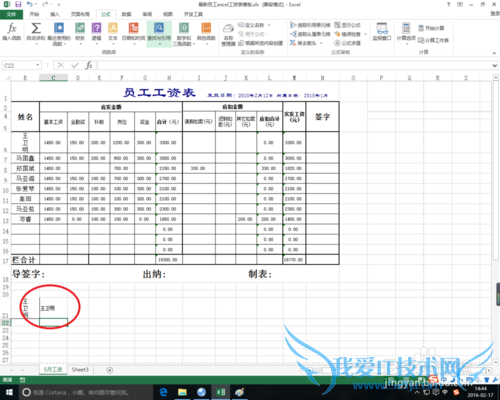Expand the formula bar with the chevron
This screenshot has height=400, width=500.
[x=495, y=66]
